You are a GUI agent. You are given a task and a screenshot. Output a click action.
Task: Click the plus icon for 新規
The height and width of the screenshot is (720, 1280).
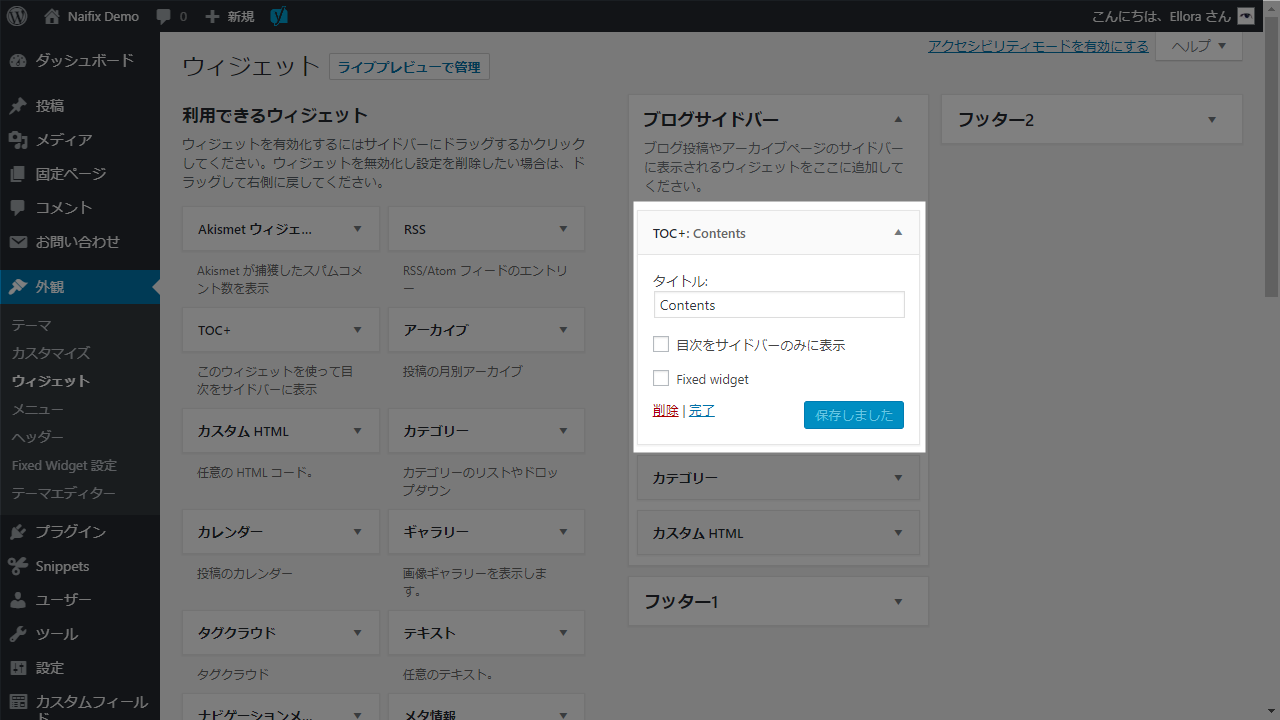click(x=212, y=17)
